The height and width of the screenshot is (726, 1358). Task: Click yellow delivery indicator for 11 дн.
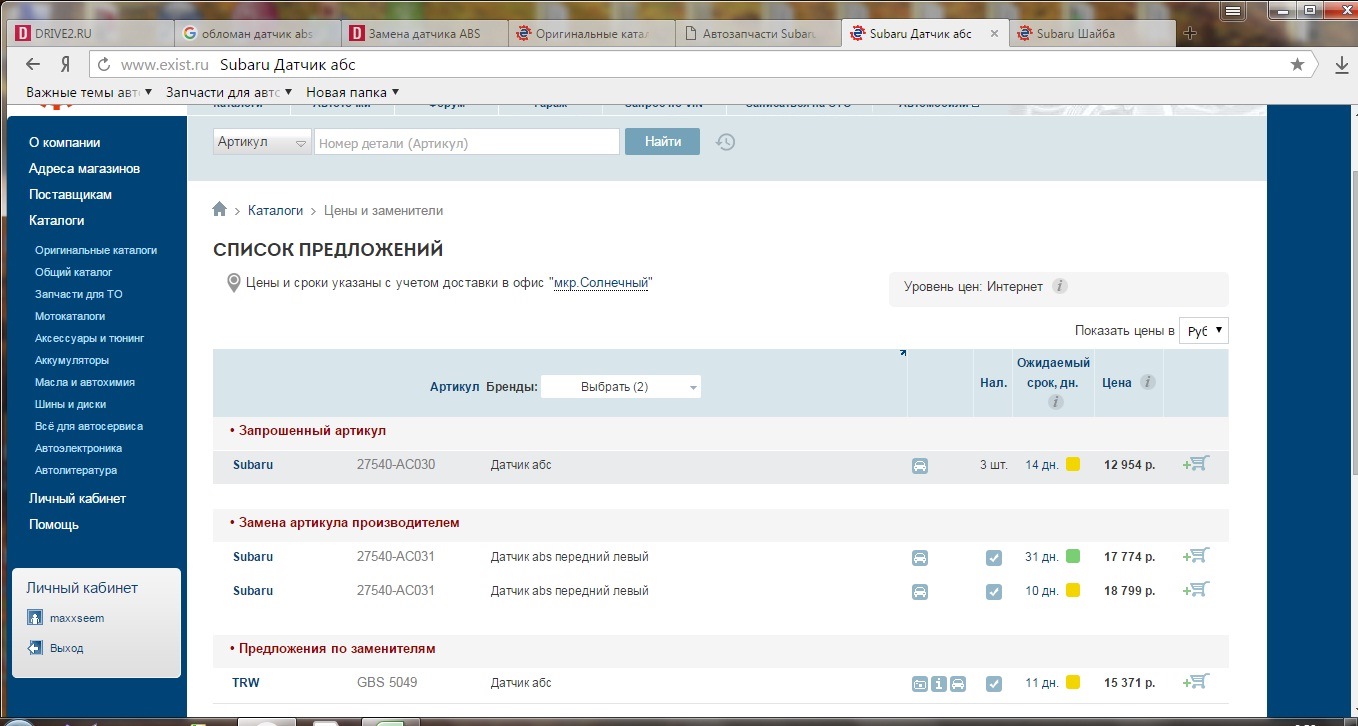click(x=1073, y=682)
